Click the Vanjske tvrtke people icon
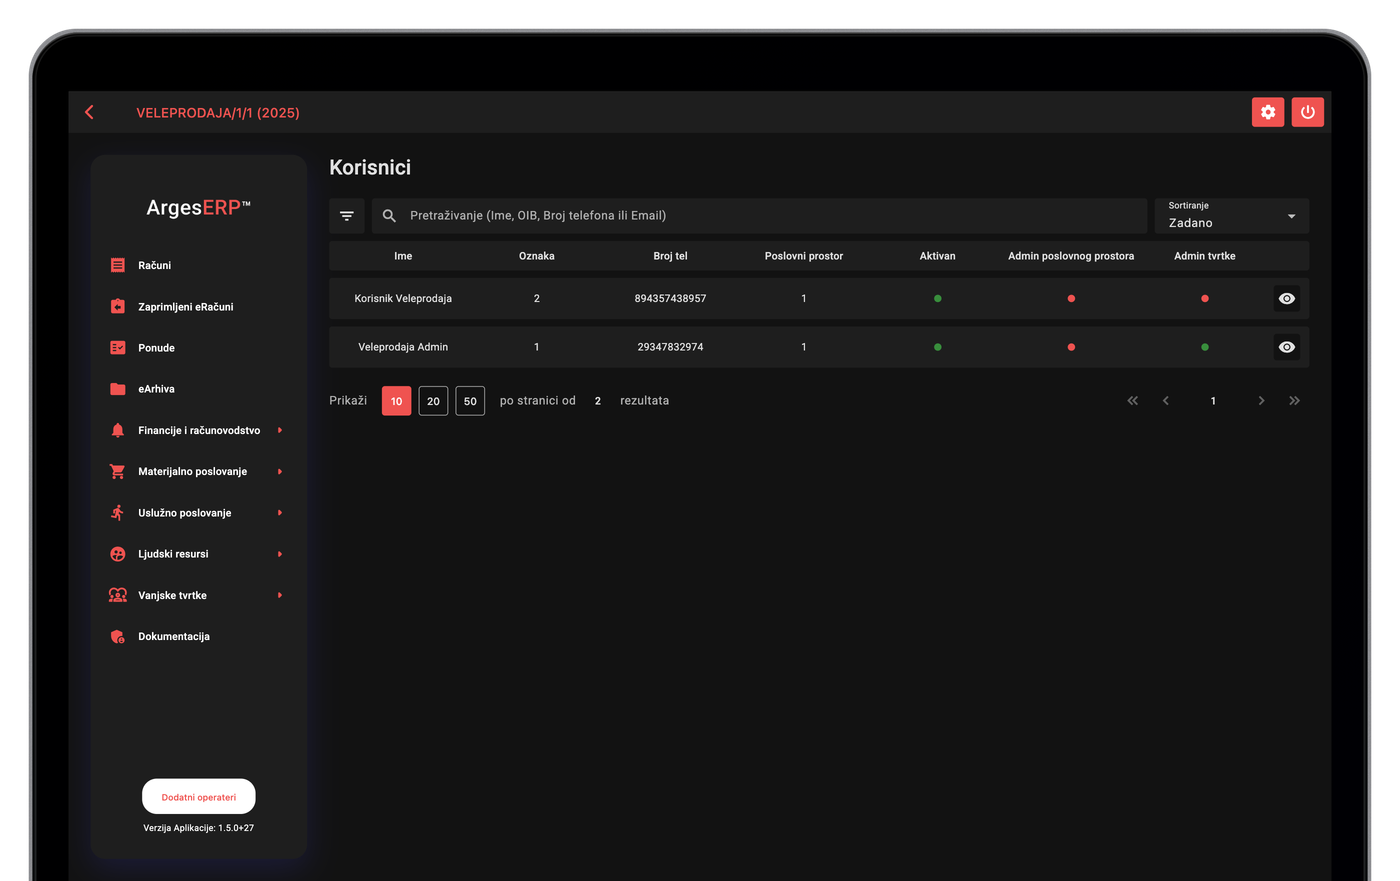 pyautogui.click(x=118, y=595)
